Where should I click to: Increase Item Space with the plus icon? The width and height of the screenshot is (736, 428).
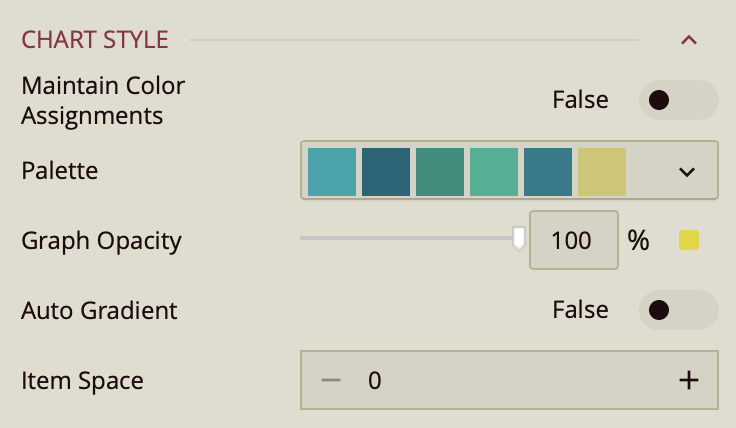[688, 380]
